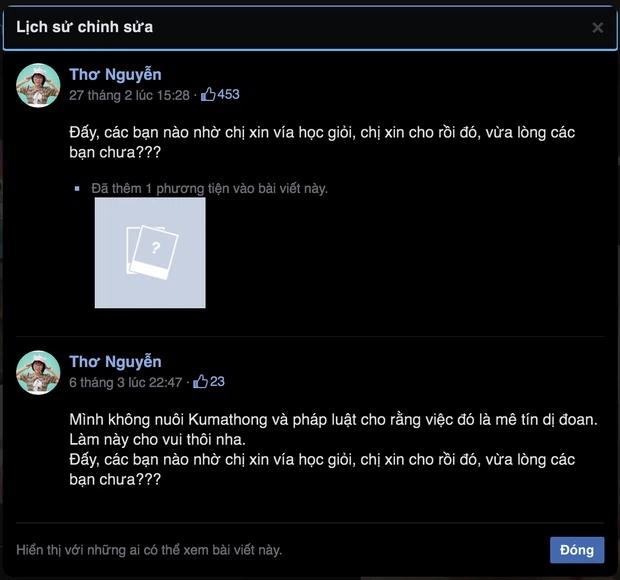Click the second edit's 'Đấy, các bạn nào' paragraph
The height and width of the screenshot is (580, 620).
(322, 469)
